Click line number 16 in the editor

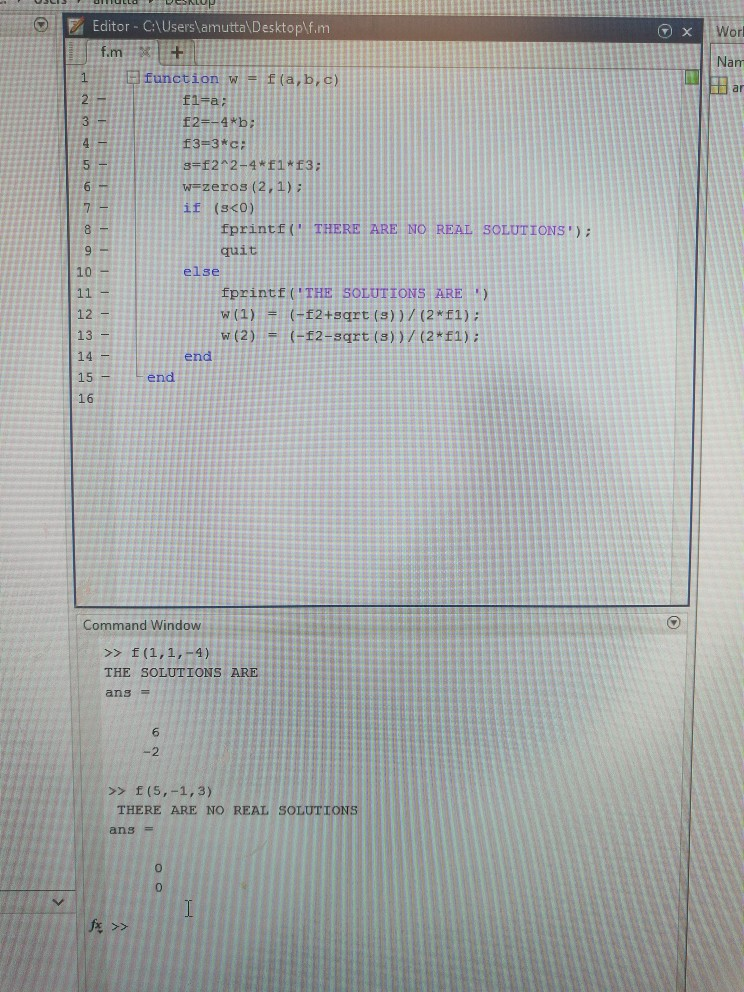[x=85, y=399]
